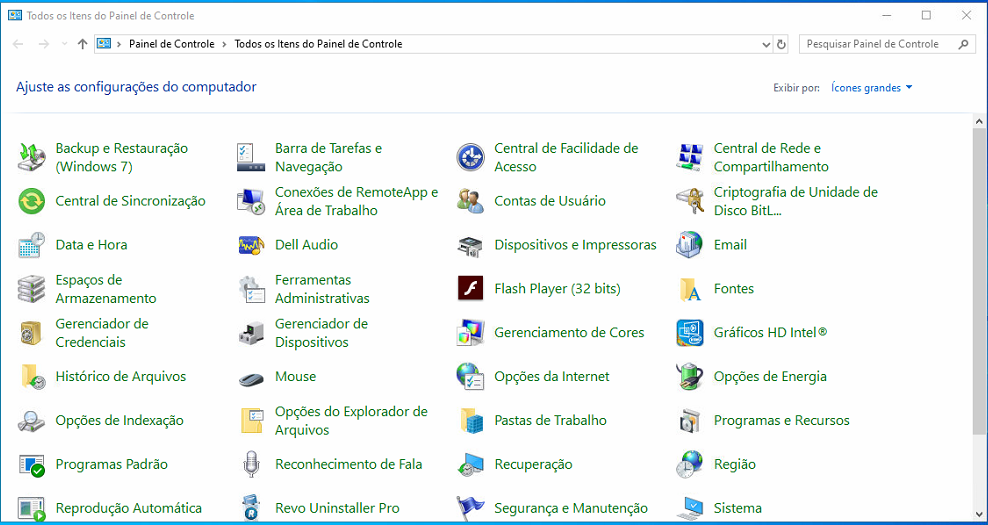Expand the address bar history dropdown arrow
The height and width of the screenshot is (525, 988).
pyautogui.click(x=766, y=44)
